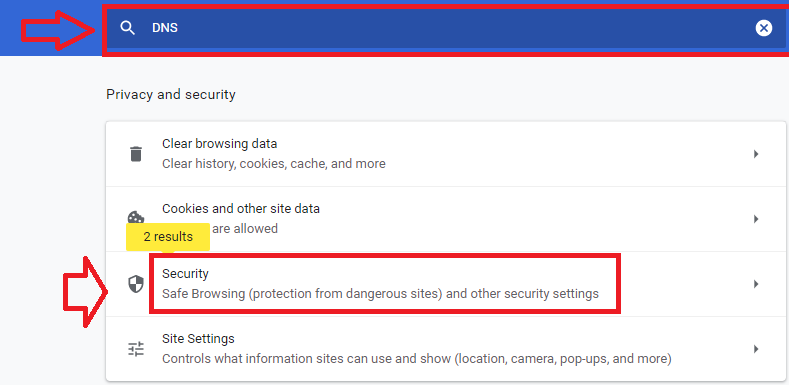Click the Security shield icon
This screenshot has width=789, height=386.
(136, 284)
